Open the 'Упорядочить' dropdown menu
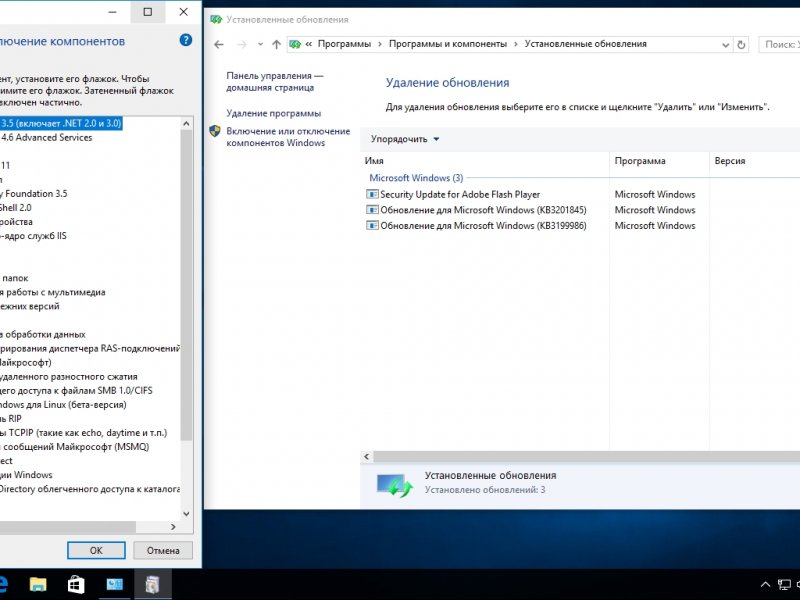 tap(405, 139)
